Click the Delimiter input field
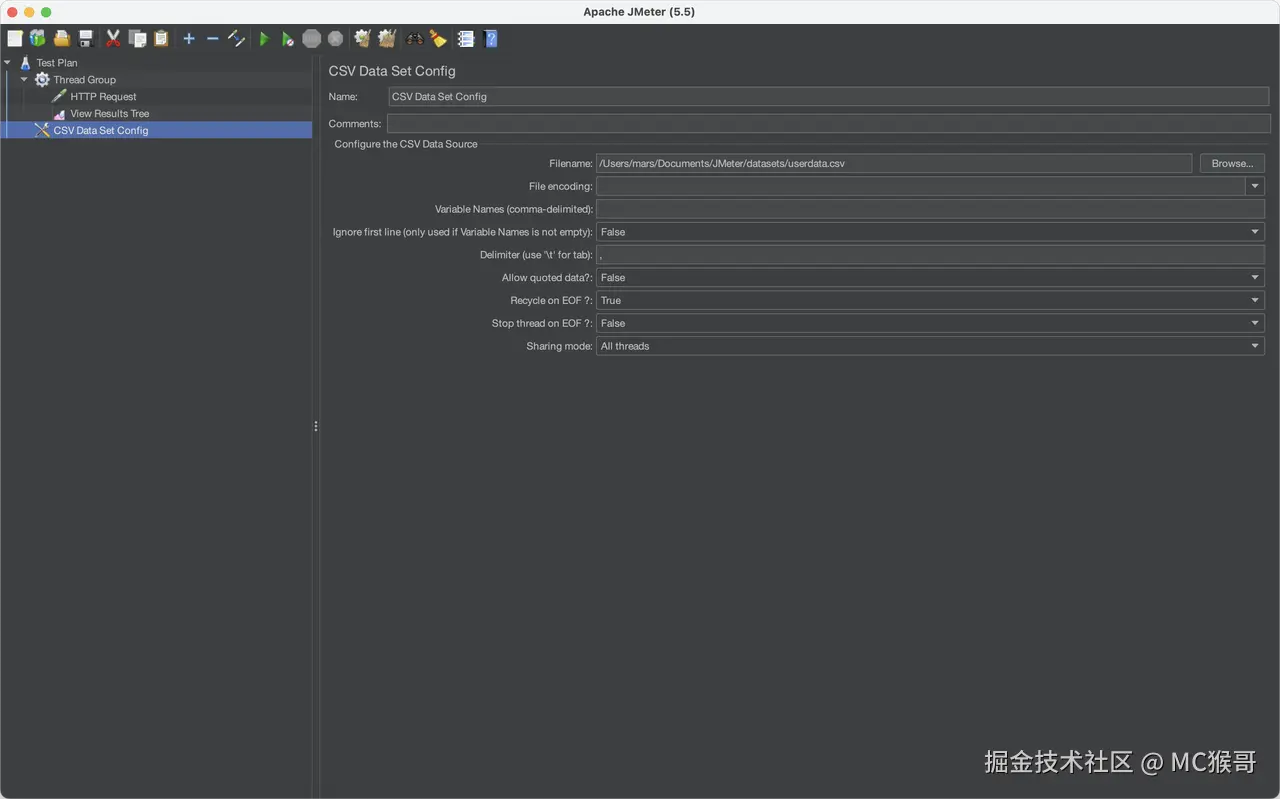Screen dimensions: 1280x799 [x=930, y=255]
